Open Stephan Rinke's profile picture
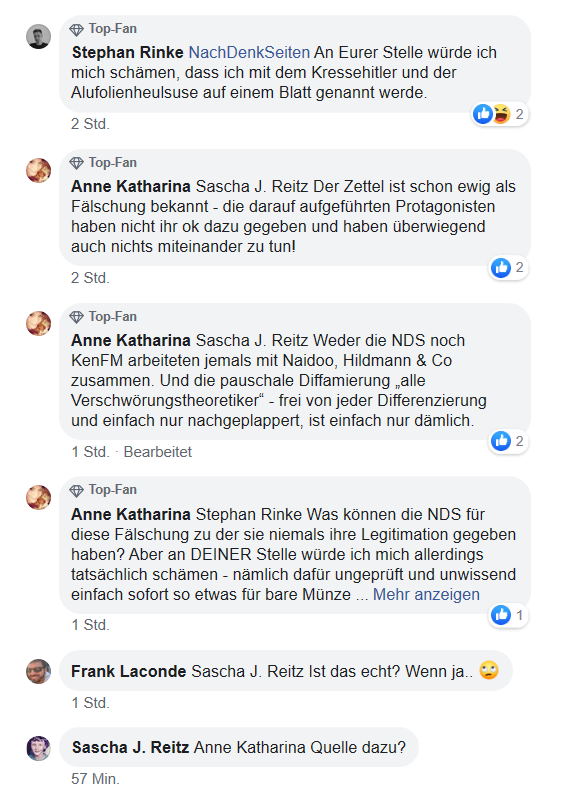Image resolution: width=563 pixels, height=798 pixels. (39, 37)
